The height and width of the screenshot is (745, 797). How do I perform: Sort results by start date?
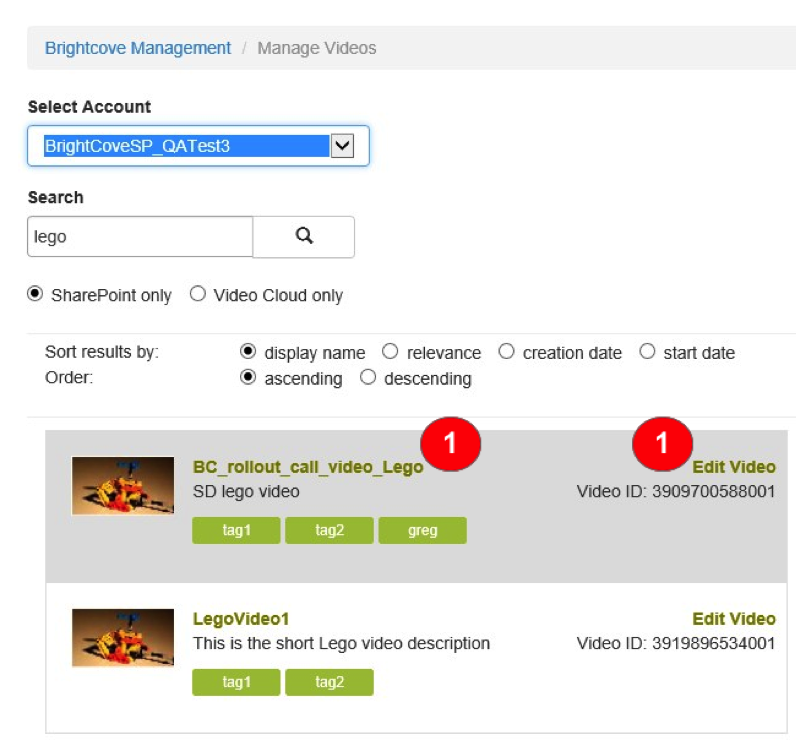coord(648,352)
